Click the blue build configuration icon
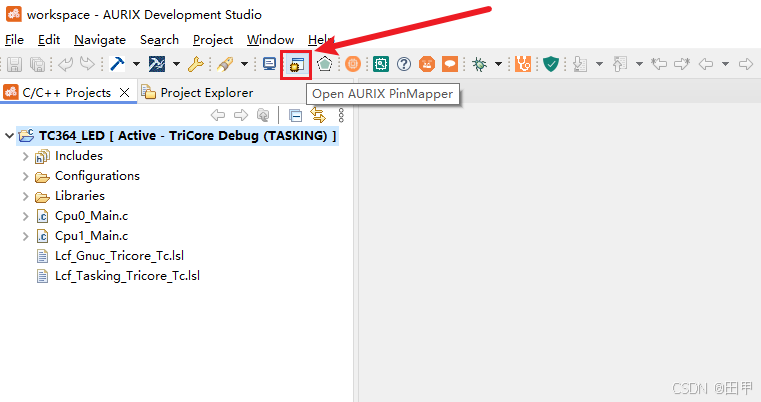 pos(157,64)
